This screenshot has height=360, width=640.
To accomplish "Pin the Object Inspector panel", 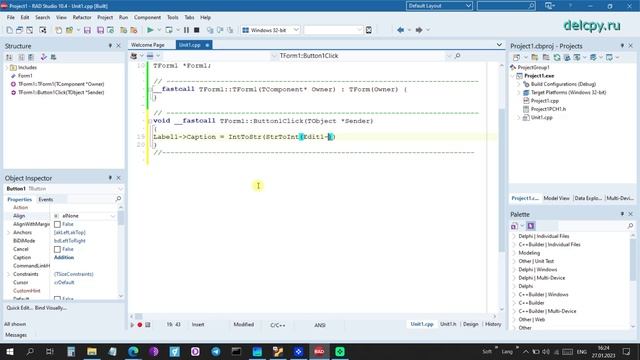I will point(110,178).
